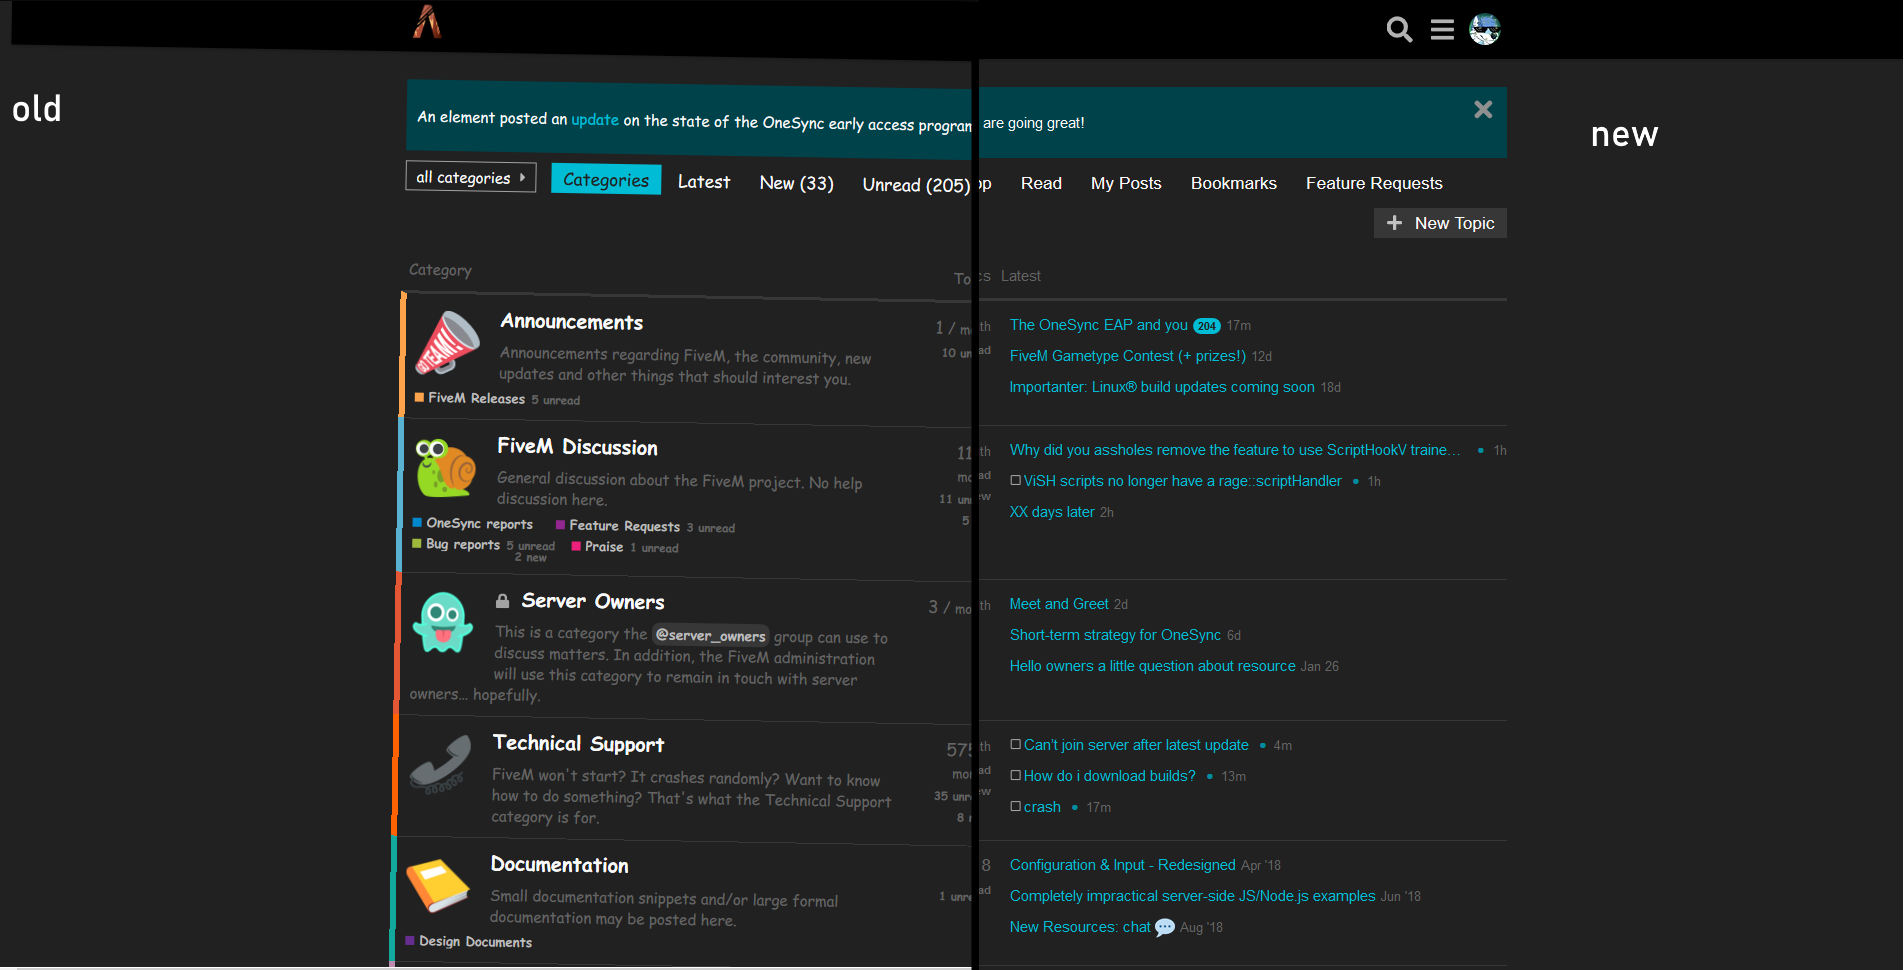Click the solved checkbox on "Can't join server"
Screen dimensions: 1904x970
click(1015, 744)
